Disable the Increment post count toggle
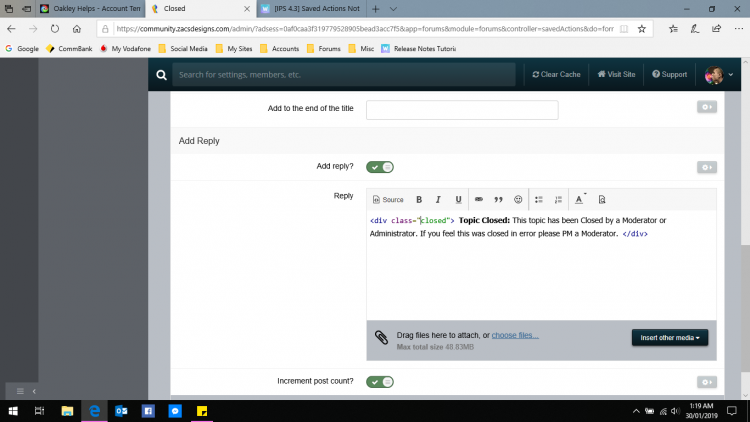The height and width of the screenshot is (422, 750). click(x=380, y=382)
